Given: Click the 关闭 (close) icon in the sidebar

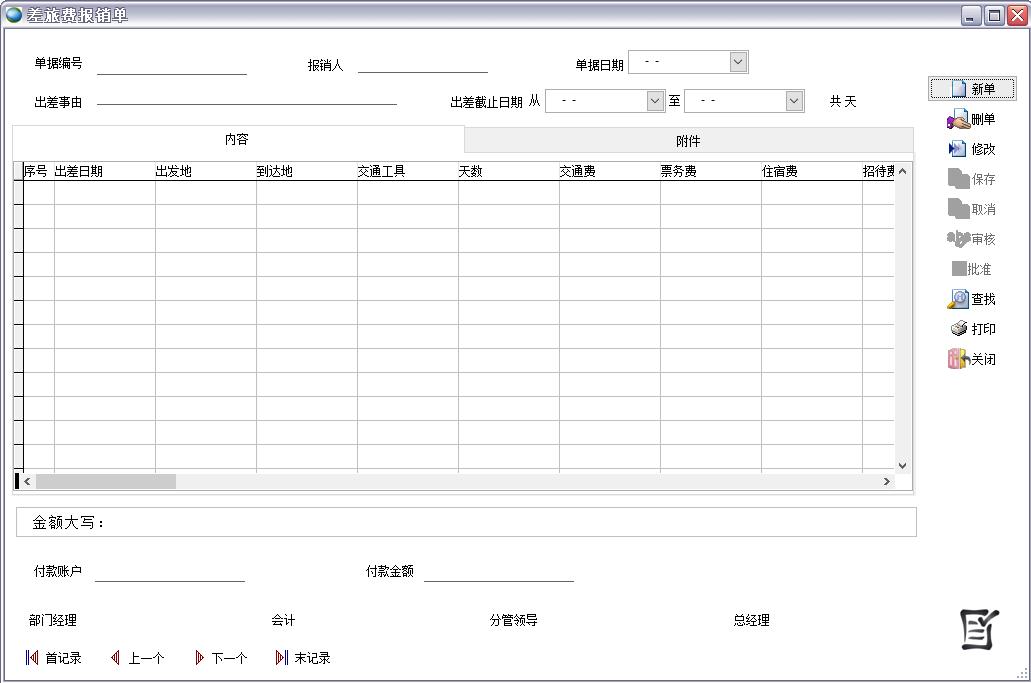Looking at the screenshot, I should (958, 359).
